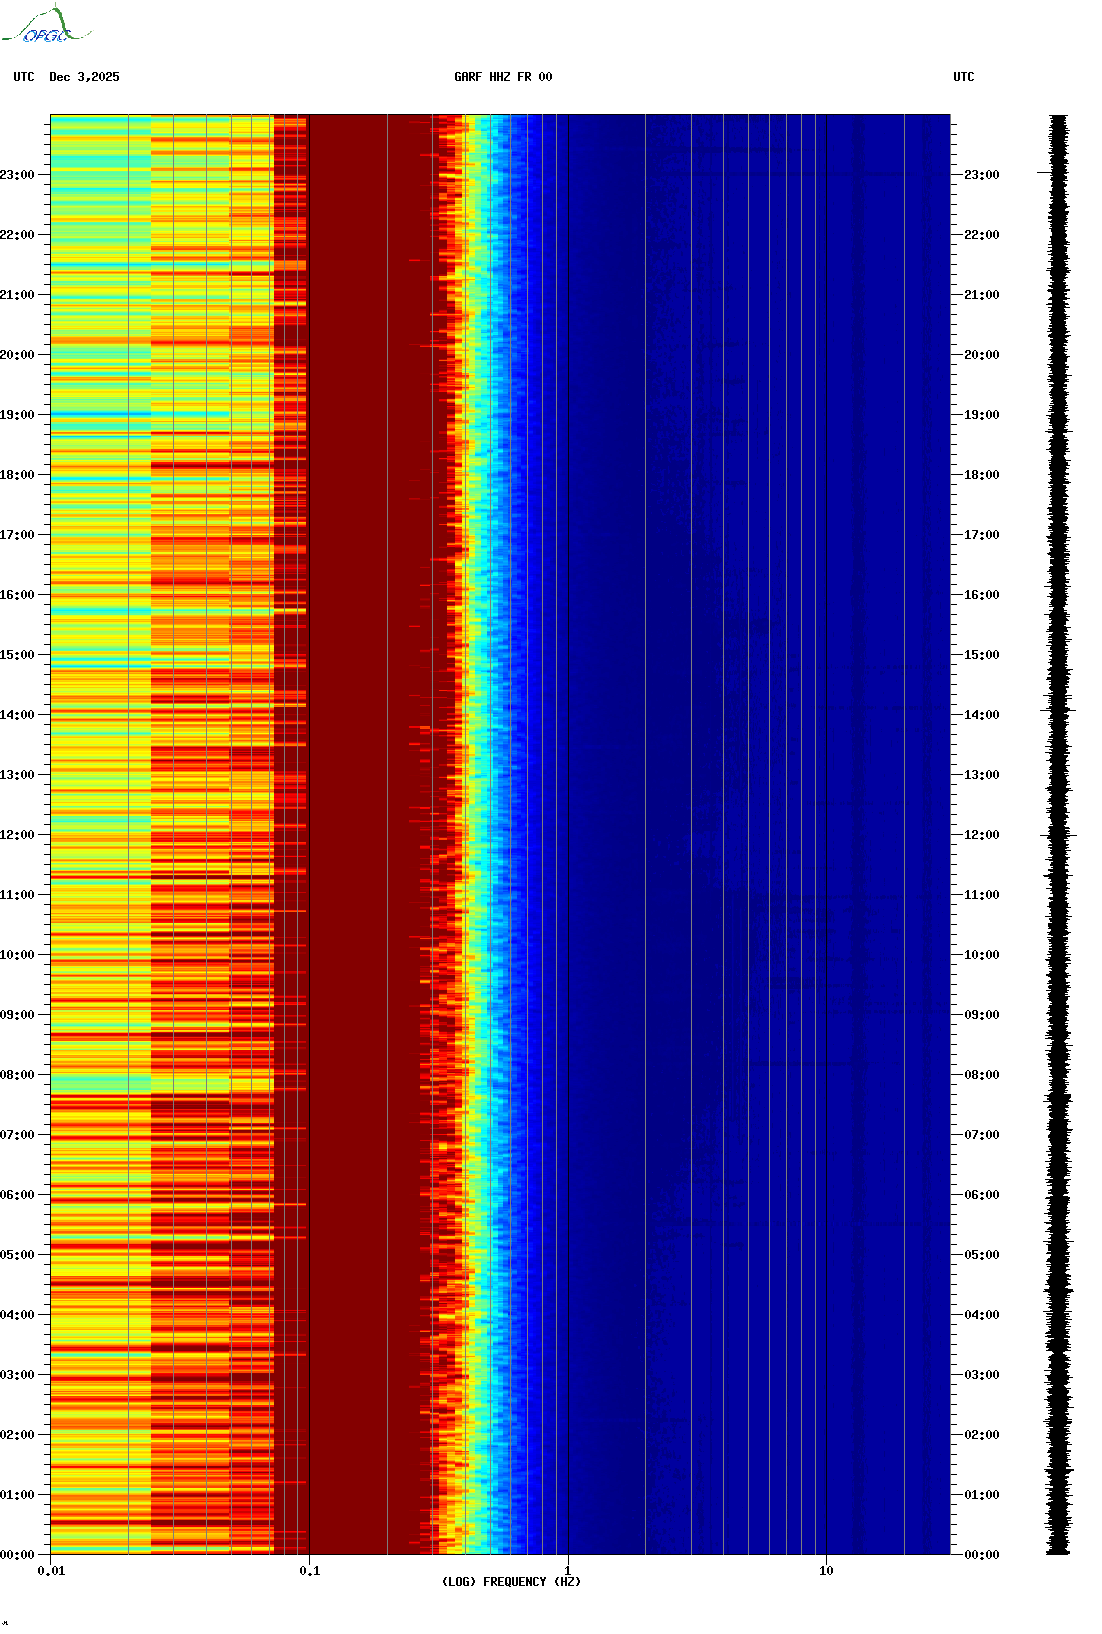Click the 23:00 tick on left axis

tap(17, 175)
